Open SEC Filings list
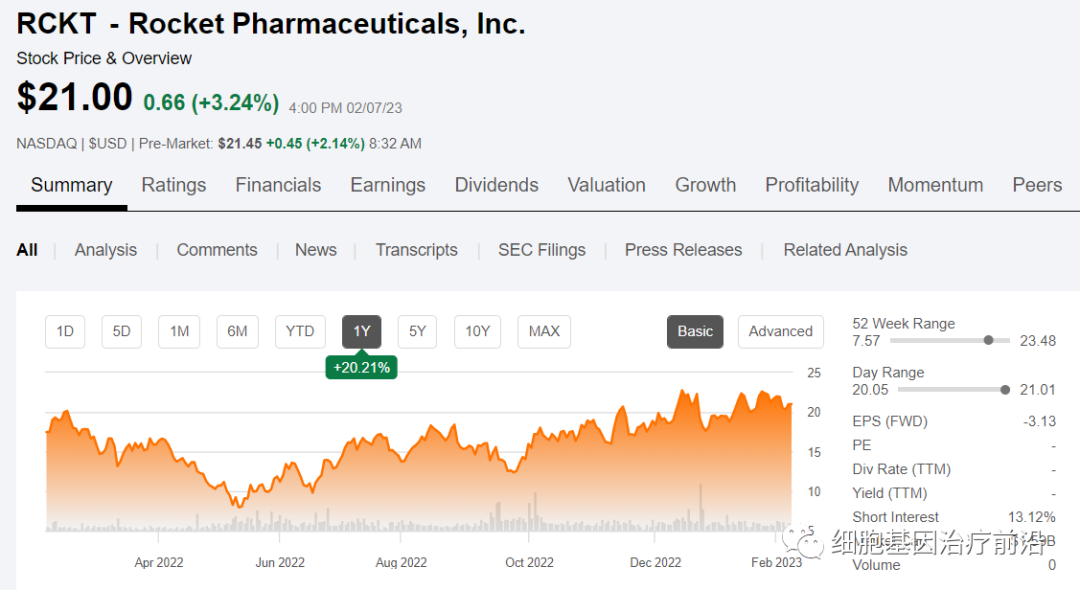Image resolution: width=1080 pixels, height=590 pixels. 541,250
